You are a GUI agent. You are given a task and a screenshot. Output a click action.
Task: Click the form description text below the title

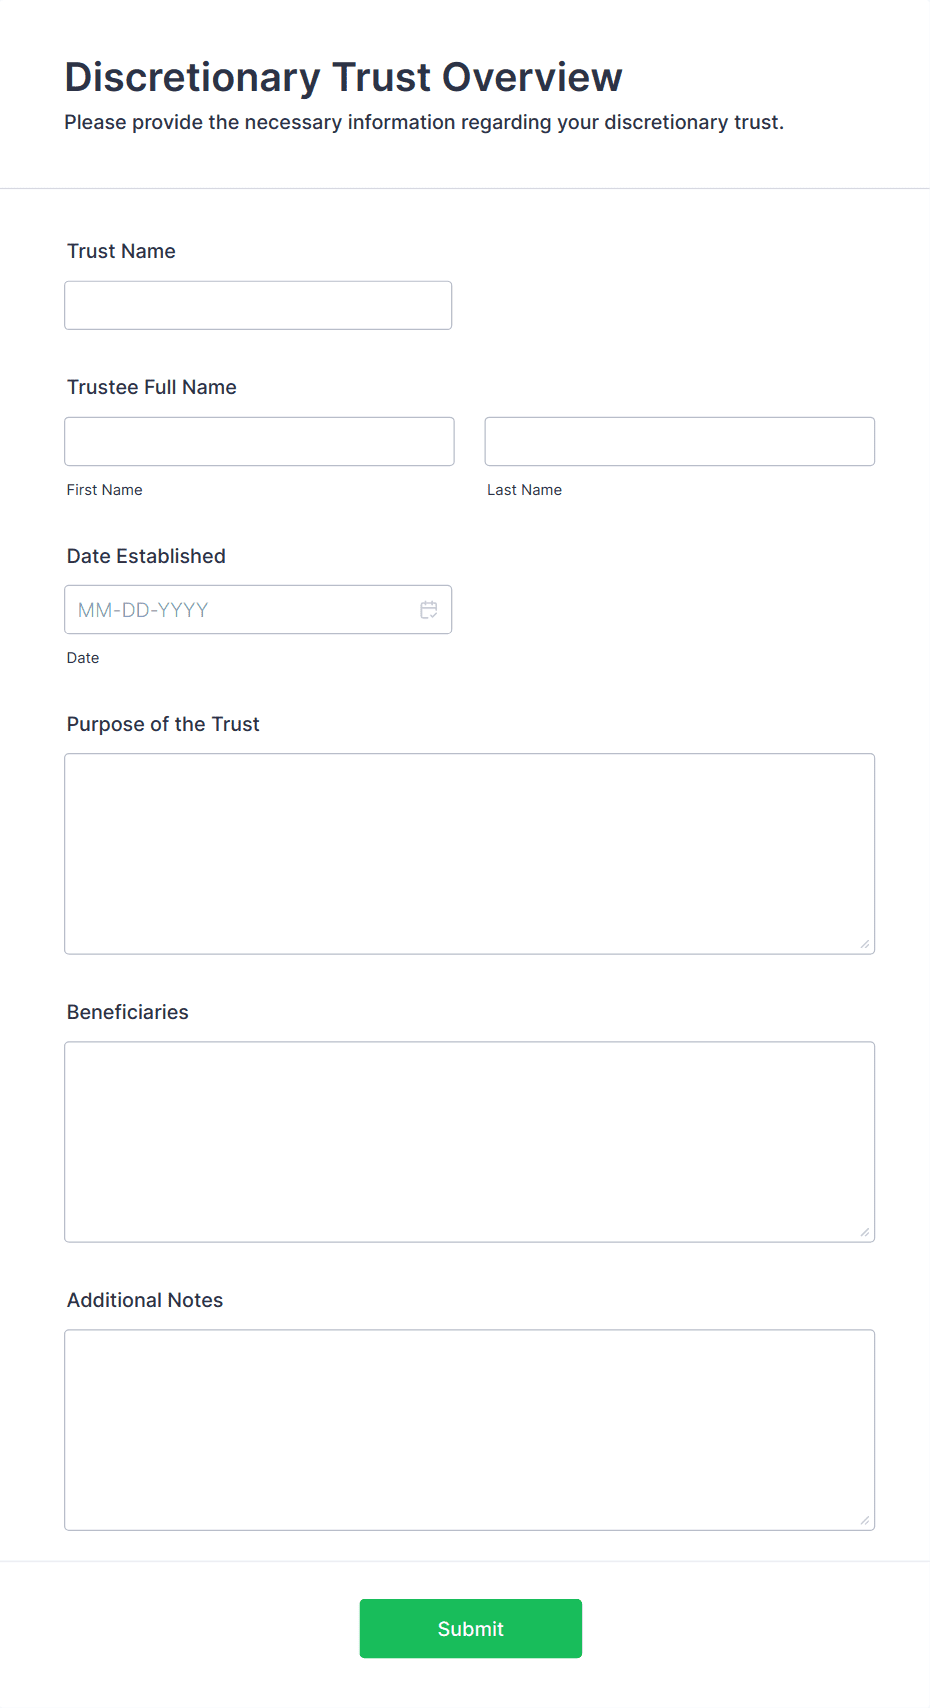424,122
